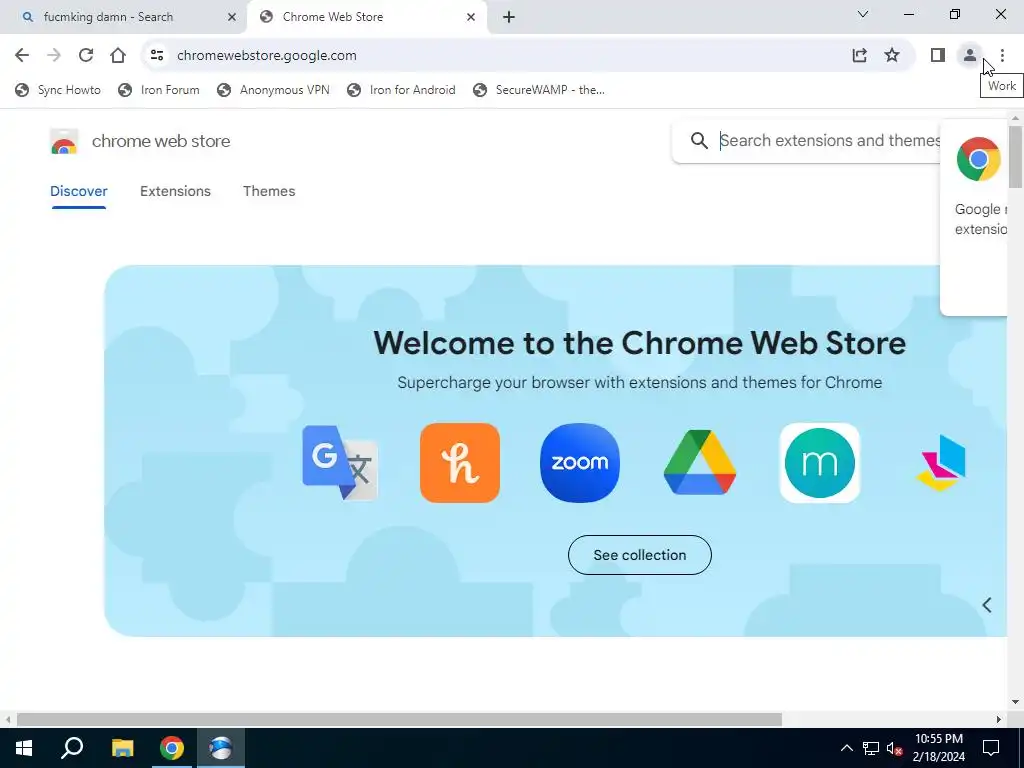
Task: Bookmark this tab with star icon
Action: coord(892,56)
